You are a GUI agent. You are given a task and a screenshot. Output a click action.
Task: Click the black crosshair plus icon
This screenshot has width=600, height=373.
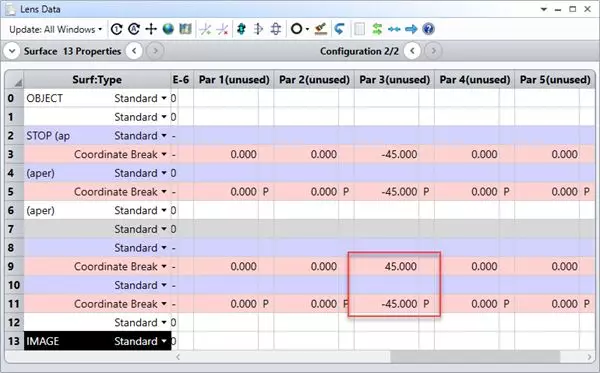[x=151, y=29]
